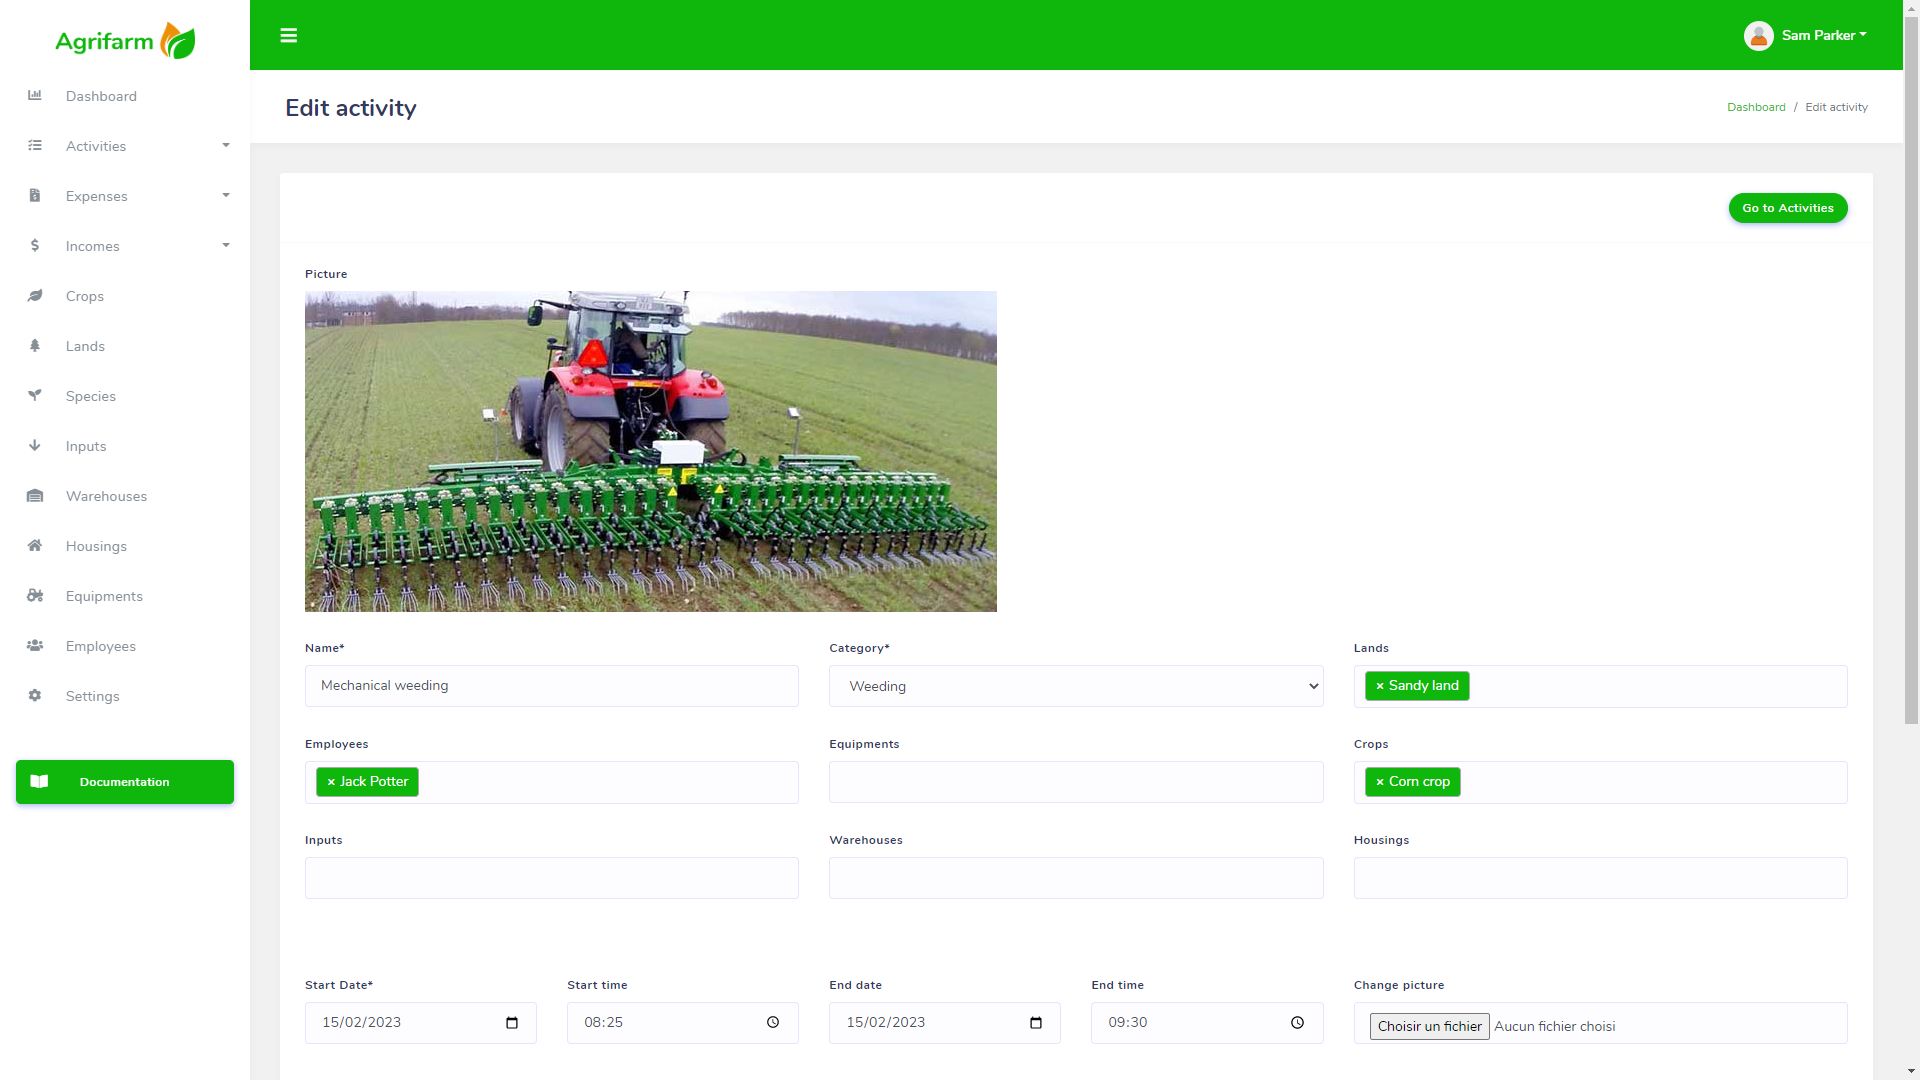Click the Go to Activities button

1788,208
